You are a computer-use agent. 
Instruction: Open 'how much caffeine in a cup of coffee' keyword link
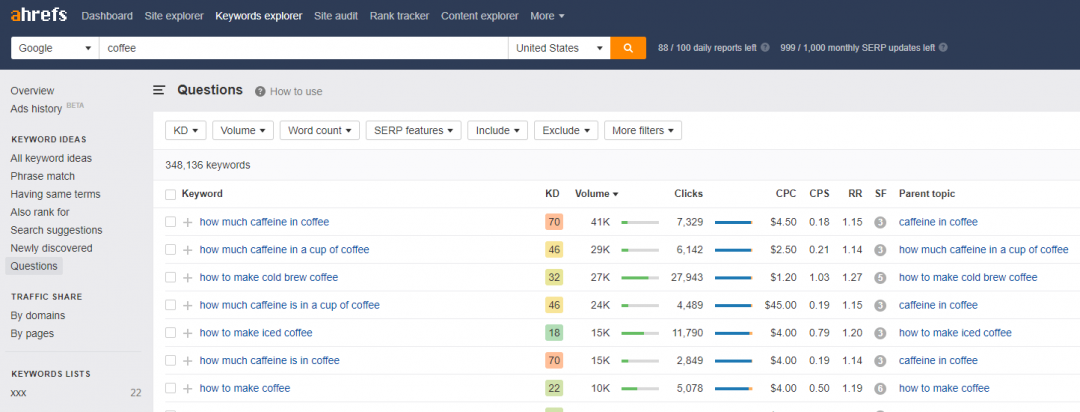tap(284, 250)
